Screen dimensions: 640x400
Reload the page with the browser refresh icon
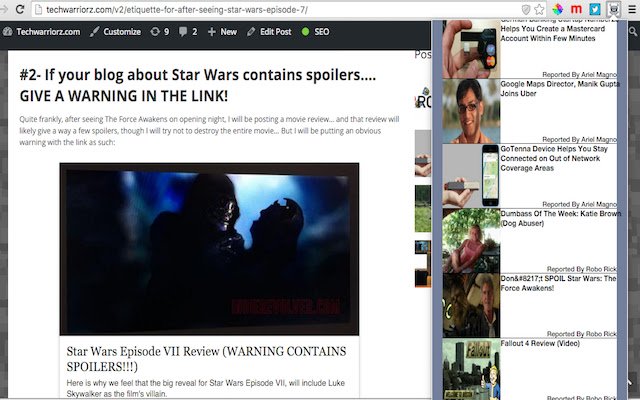click(x=19, y=9)
